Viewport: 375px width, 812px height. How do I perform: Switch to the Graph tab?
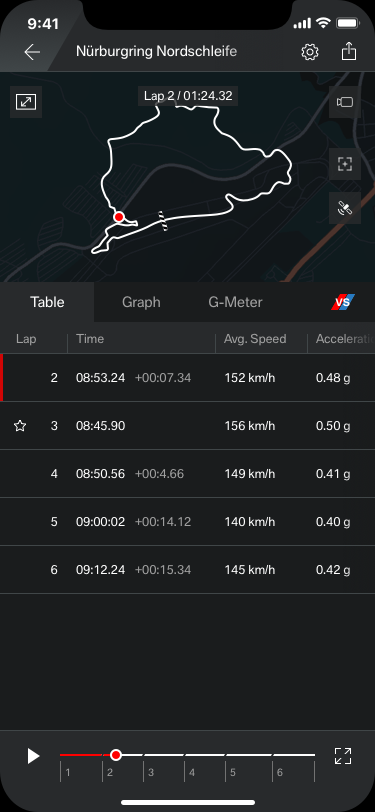point(141,302)
